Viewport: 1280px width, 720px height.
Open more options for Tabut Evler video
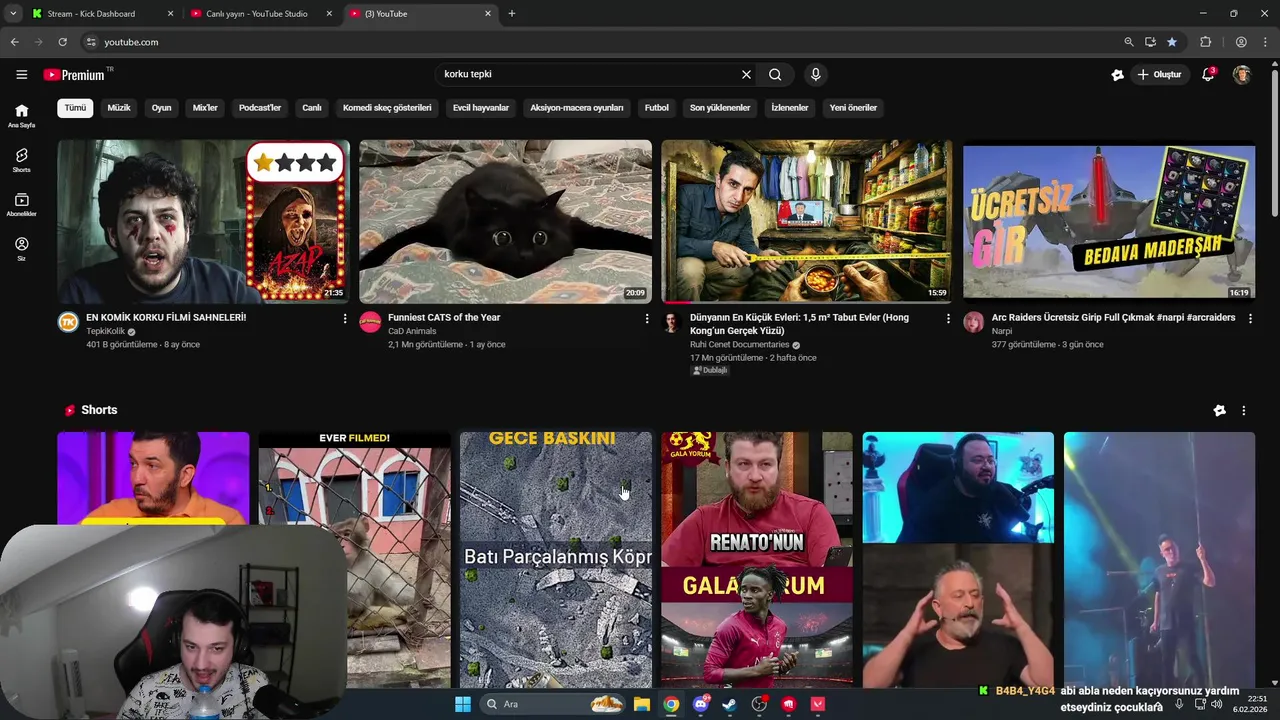pyautogui.click(x=948, y=319)
